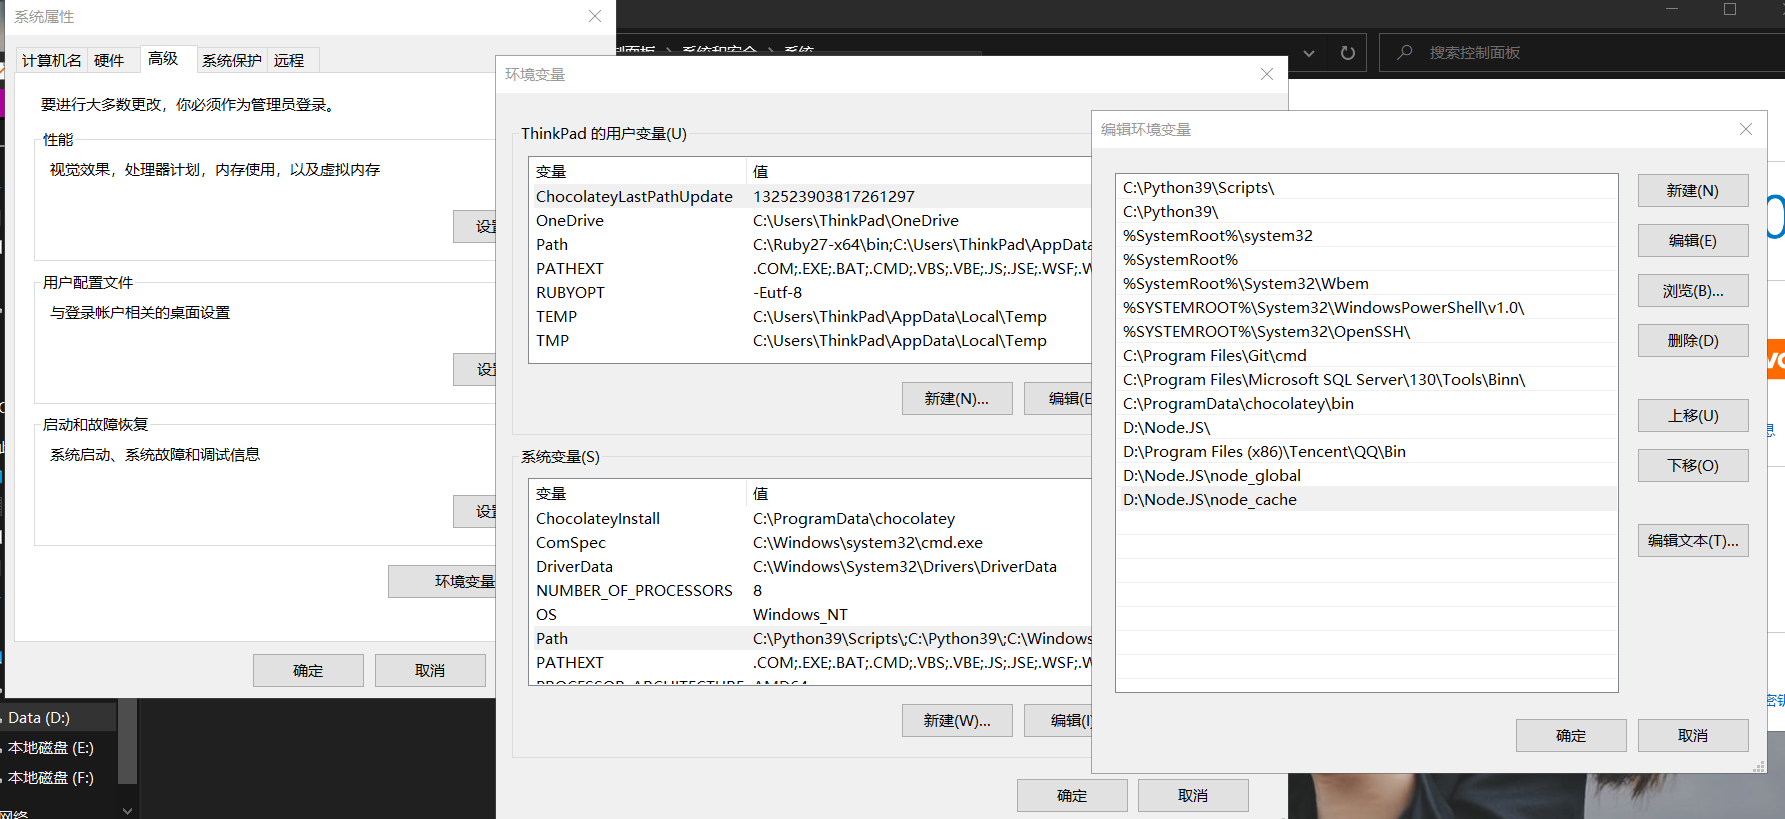Select the Microsoft SQL Server Binn entry
The image size is (1785, 819).
pos(1366,379)
